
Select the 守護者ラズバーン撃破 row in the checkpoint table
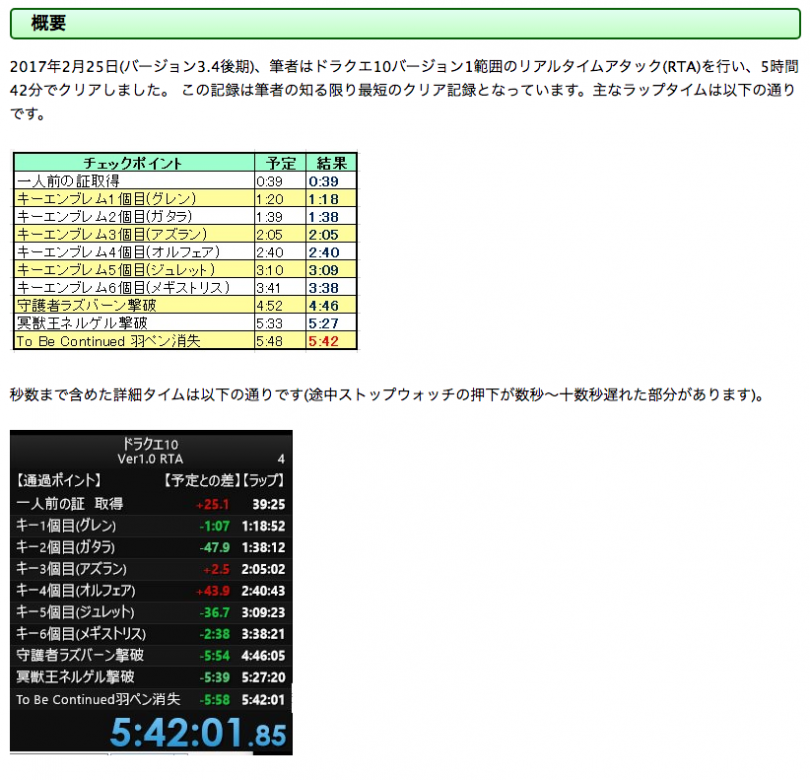[x=86, y=305]
